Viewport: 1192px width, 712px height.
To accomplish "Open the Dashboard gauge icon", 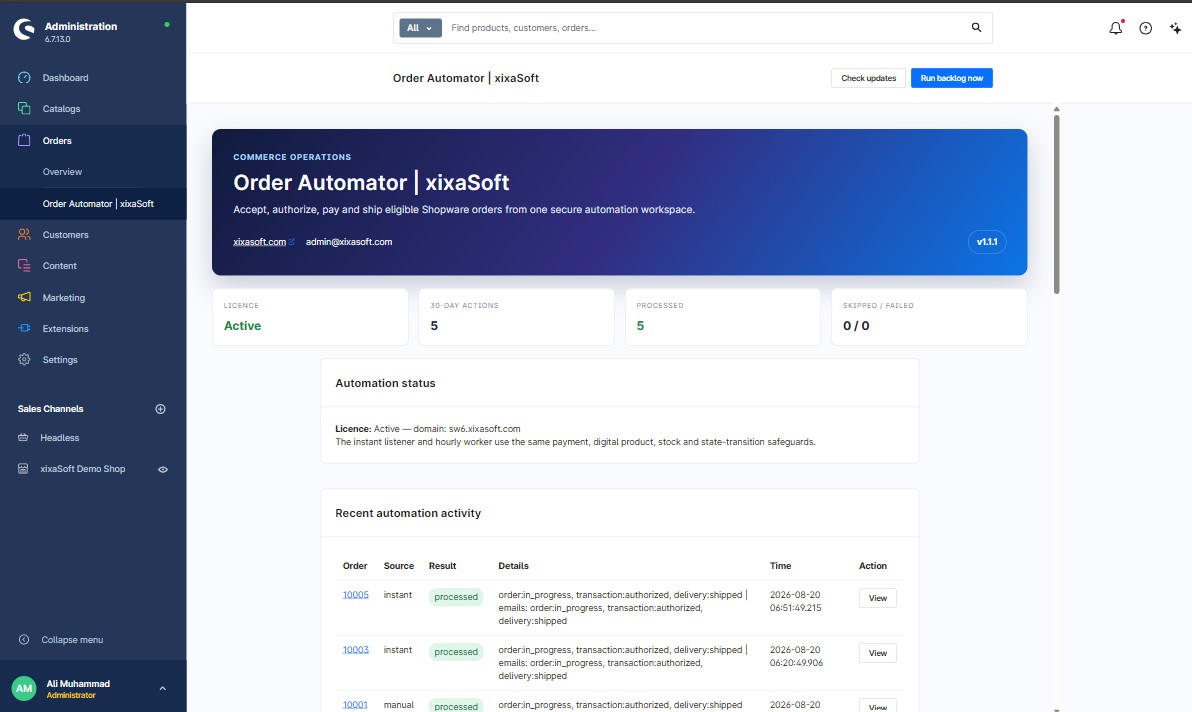I will (x=24, y=78).
